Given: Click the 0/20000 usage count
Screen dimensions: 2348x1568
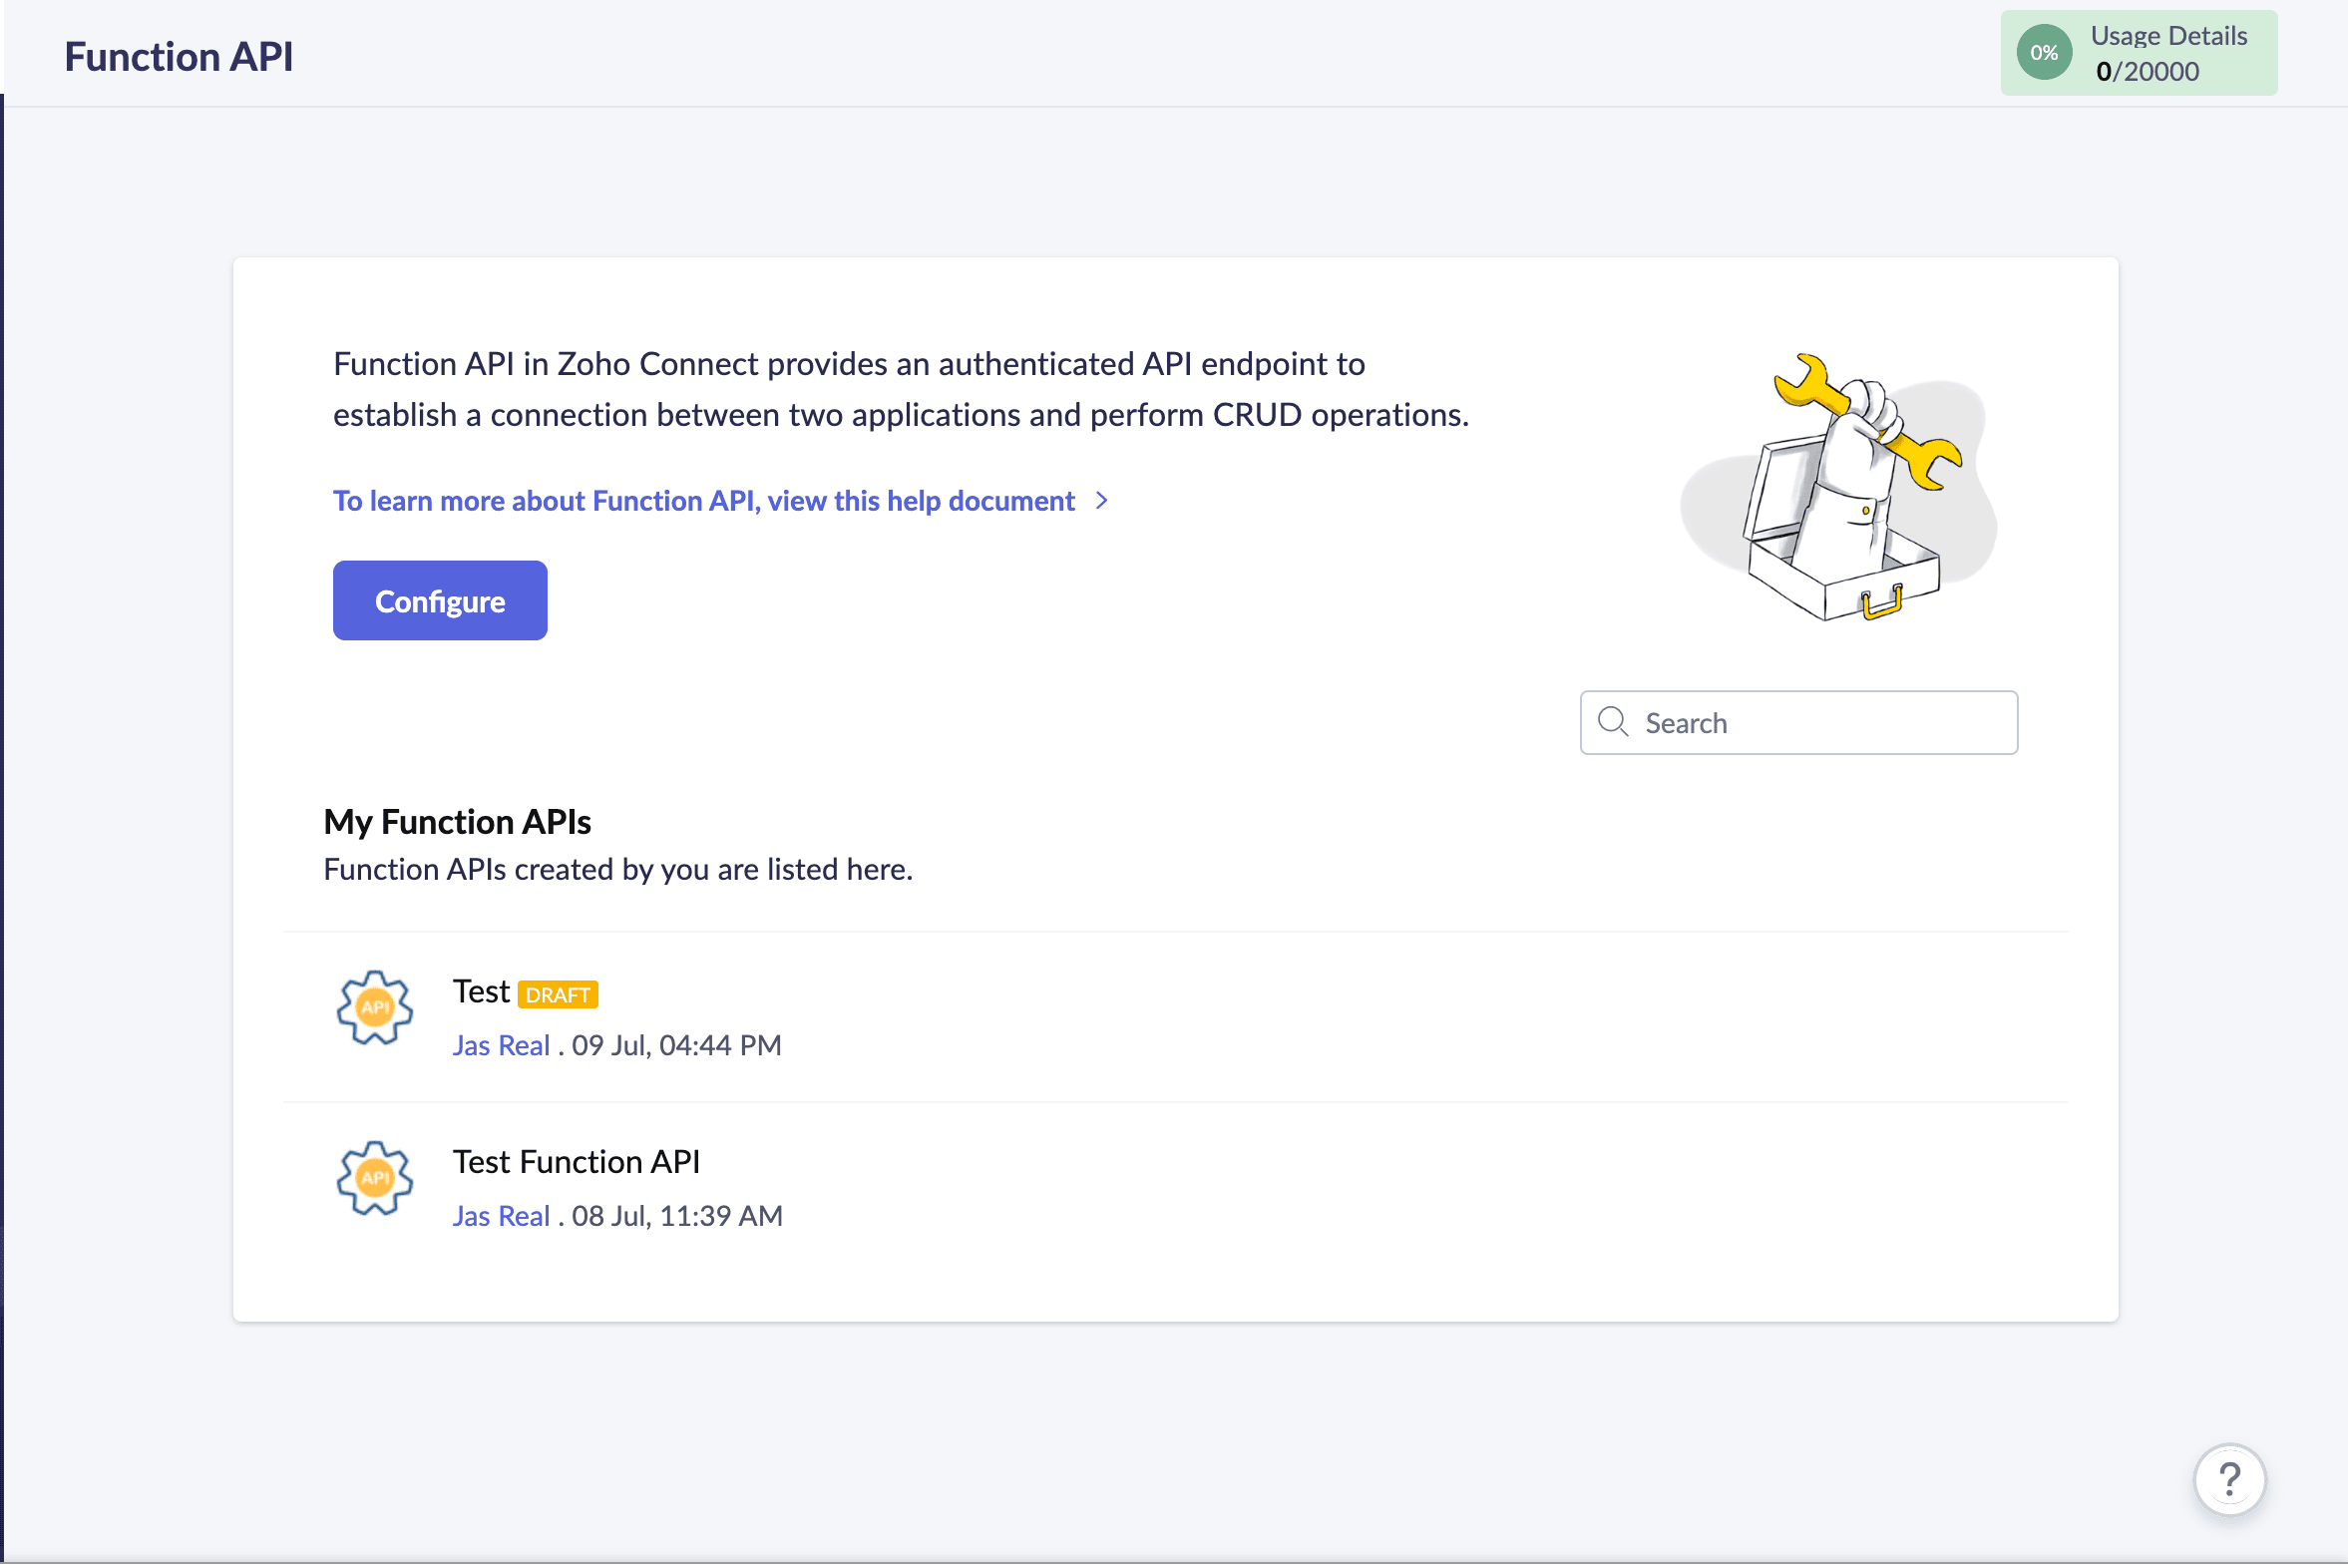Looking at the screenshot, I should point(2147,72).
